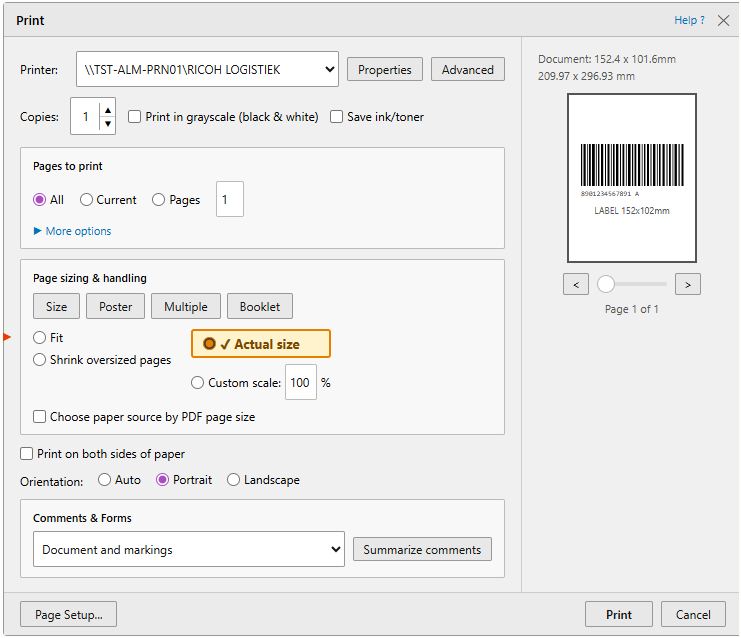Expand More options disclosure triangle

pos(37,231)
